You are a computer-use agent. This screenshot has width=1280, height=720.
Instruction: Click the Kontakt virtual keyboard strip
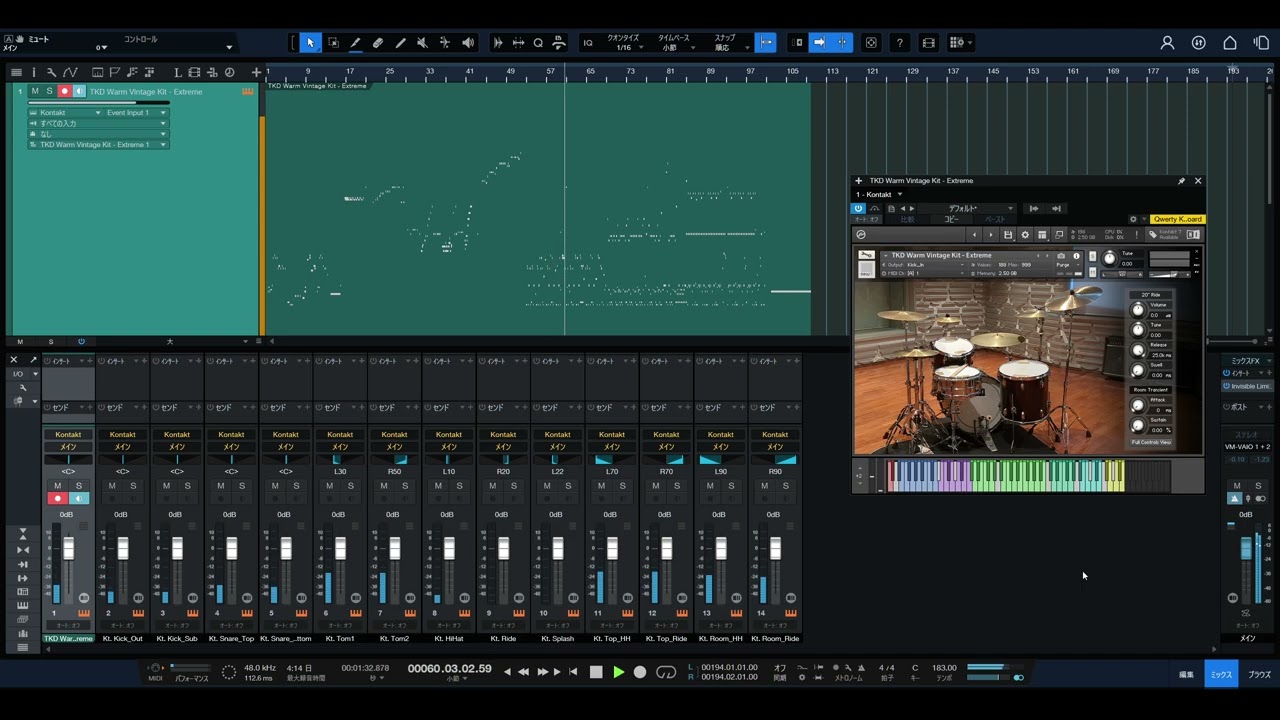[1027, 476]
